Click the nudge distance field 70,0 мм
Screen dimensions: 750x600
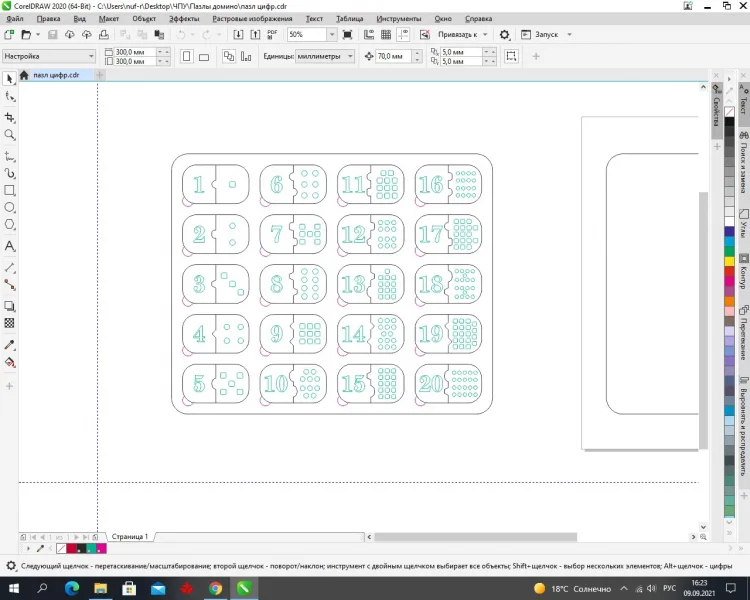pos(394,56)
